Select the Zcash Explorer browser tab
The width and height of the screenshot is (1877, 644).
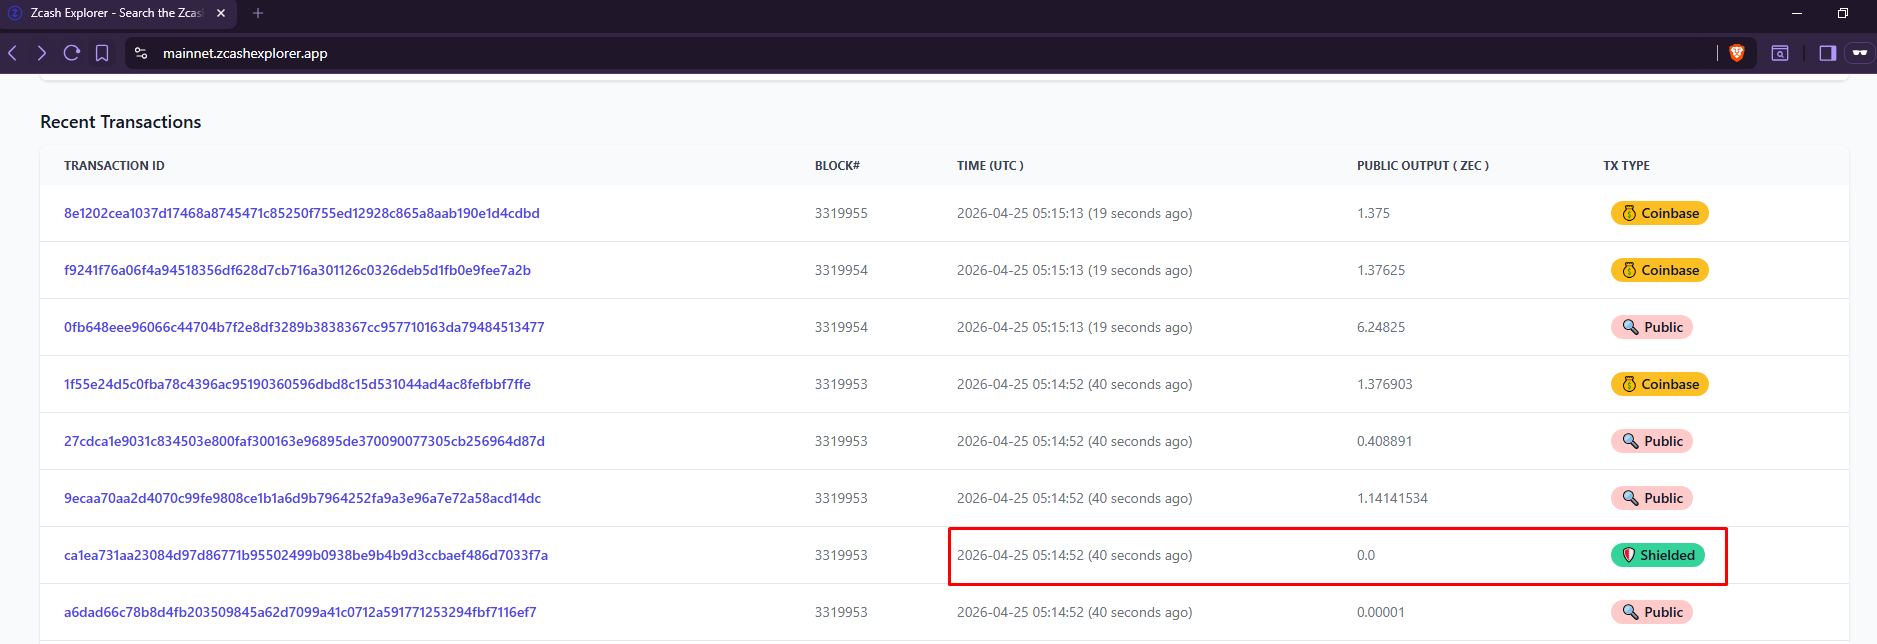click(117, 13)
